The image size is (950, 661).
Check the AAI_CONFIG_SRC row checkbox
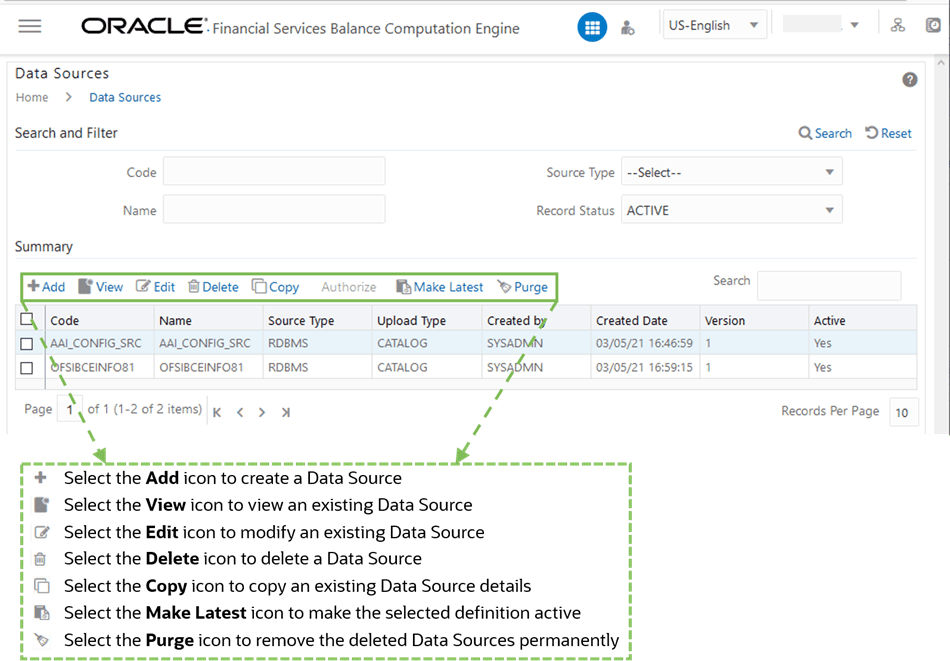pos(27,344)
